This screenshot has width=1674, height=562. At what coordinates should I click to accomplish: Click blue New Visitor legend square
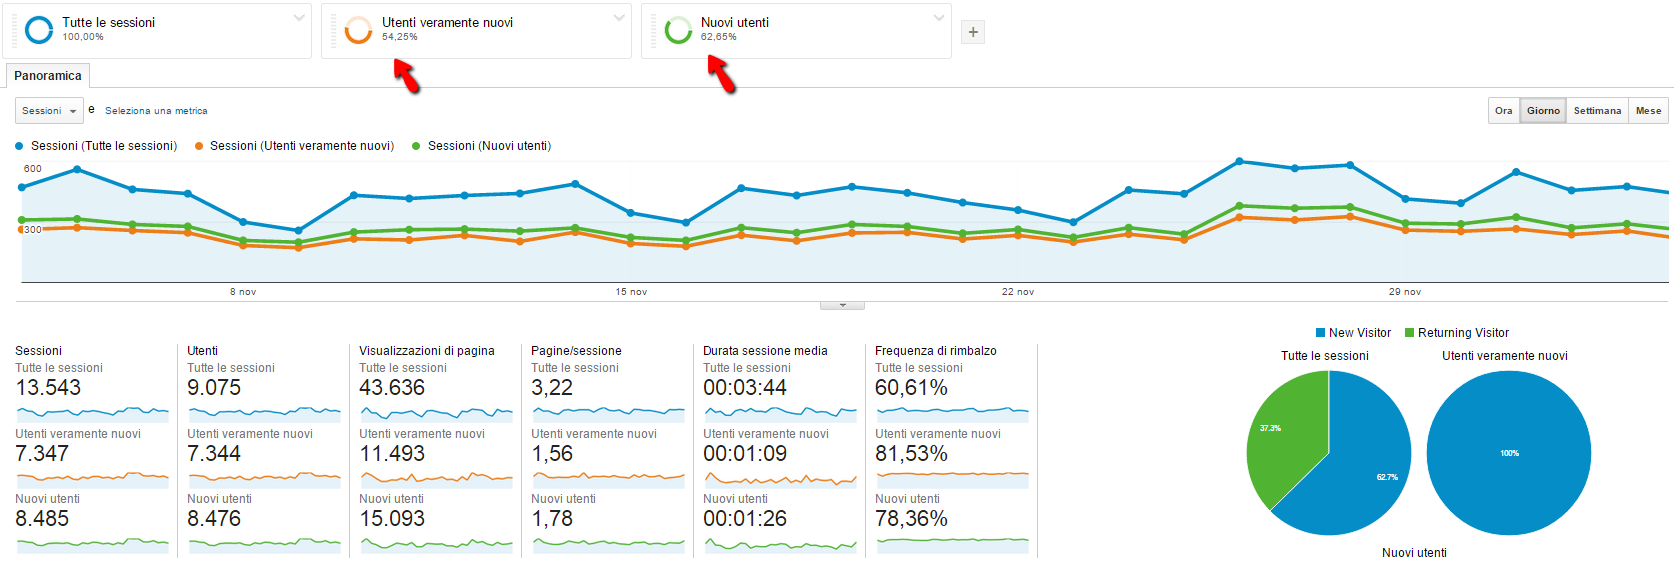[x=1320, y=333]
